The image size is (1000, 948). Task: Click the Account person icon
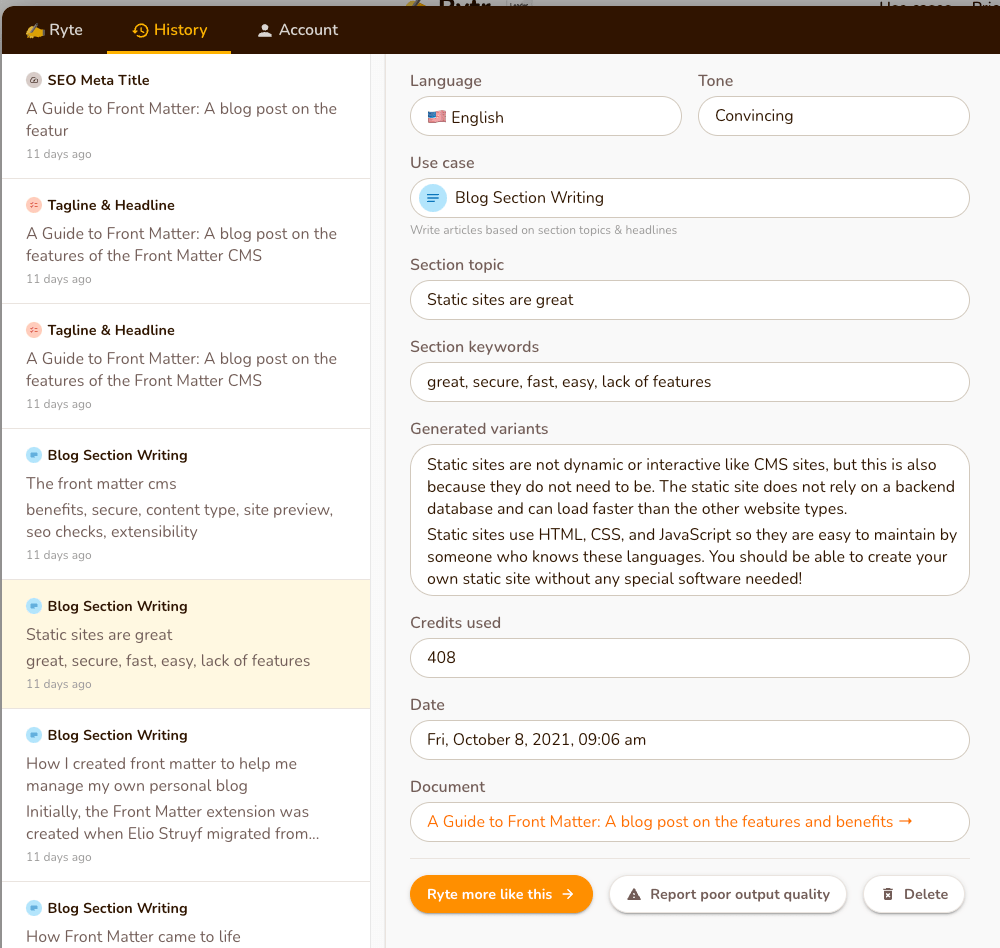tap(265, 30)
